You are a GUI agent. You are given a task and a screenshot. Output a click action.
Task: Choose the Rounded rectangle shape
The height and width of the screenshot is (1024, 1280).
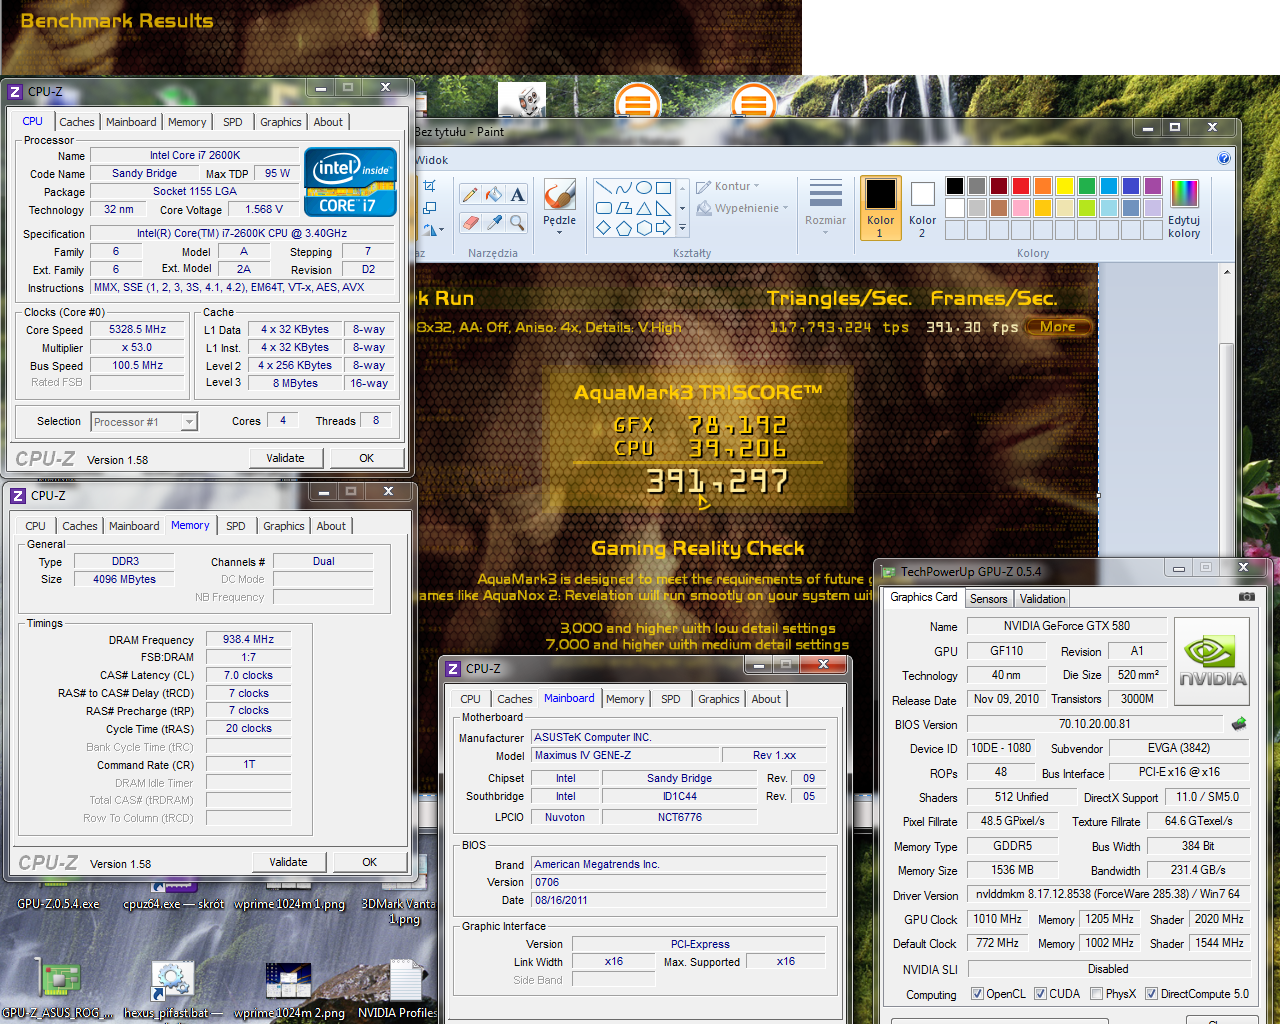point(603,208)
